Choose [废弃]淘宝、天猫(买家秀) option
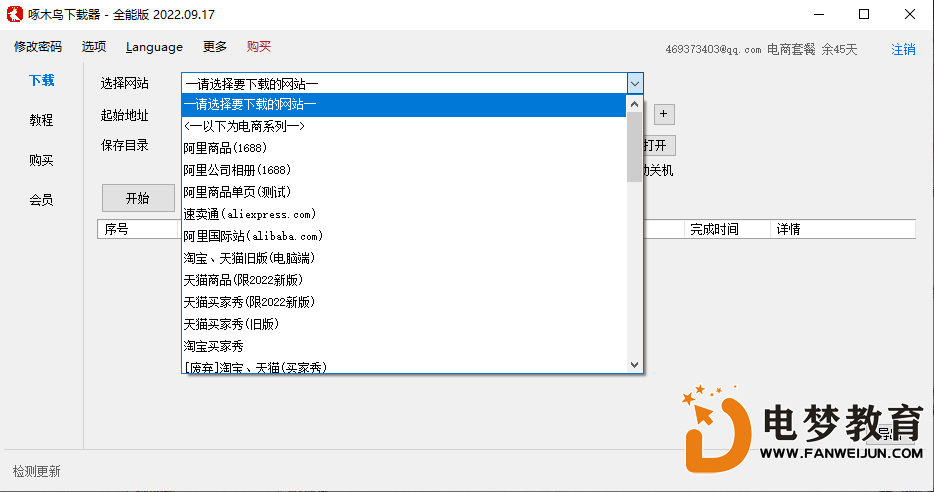Screen dimensions: 934x492 point(404,366)
